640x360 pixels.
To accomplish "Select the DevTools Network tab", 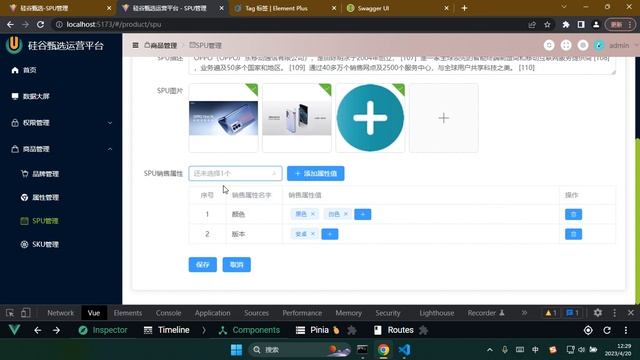I will coord(60,313).
